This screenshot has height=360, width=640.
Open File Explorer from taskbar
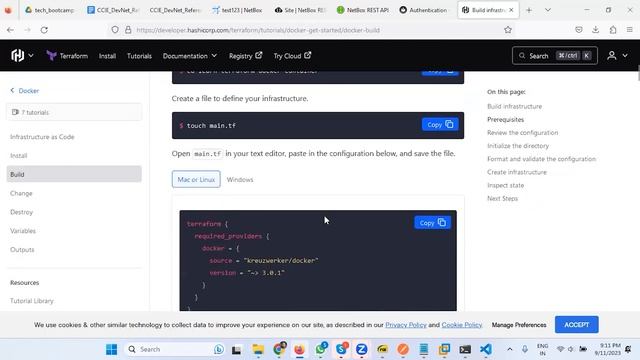click(x=258, y=349)
